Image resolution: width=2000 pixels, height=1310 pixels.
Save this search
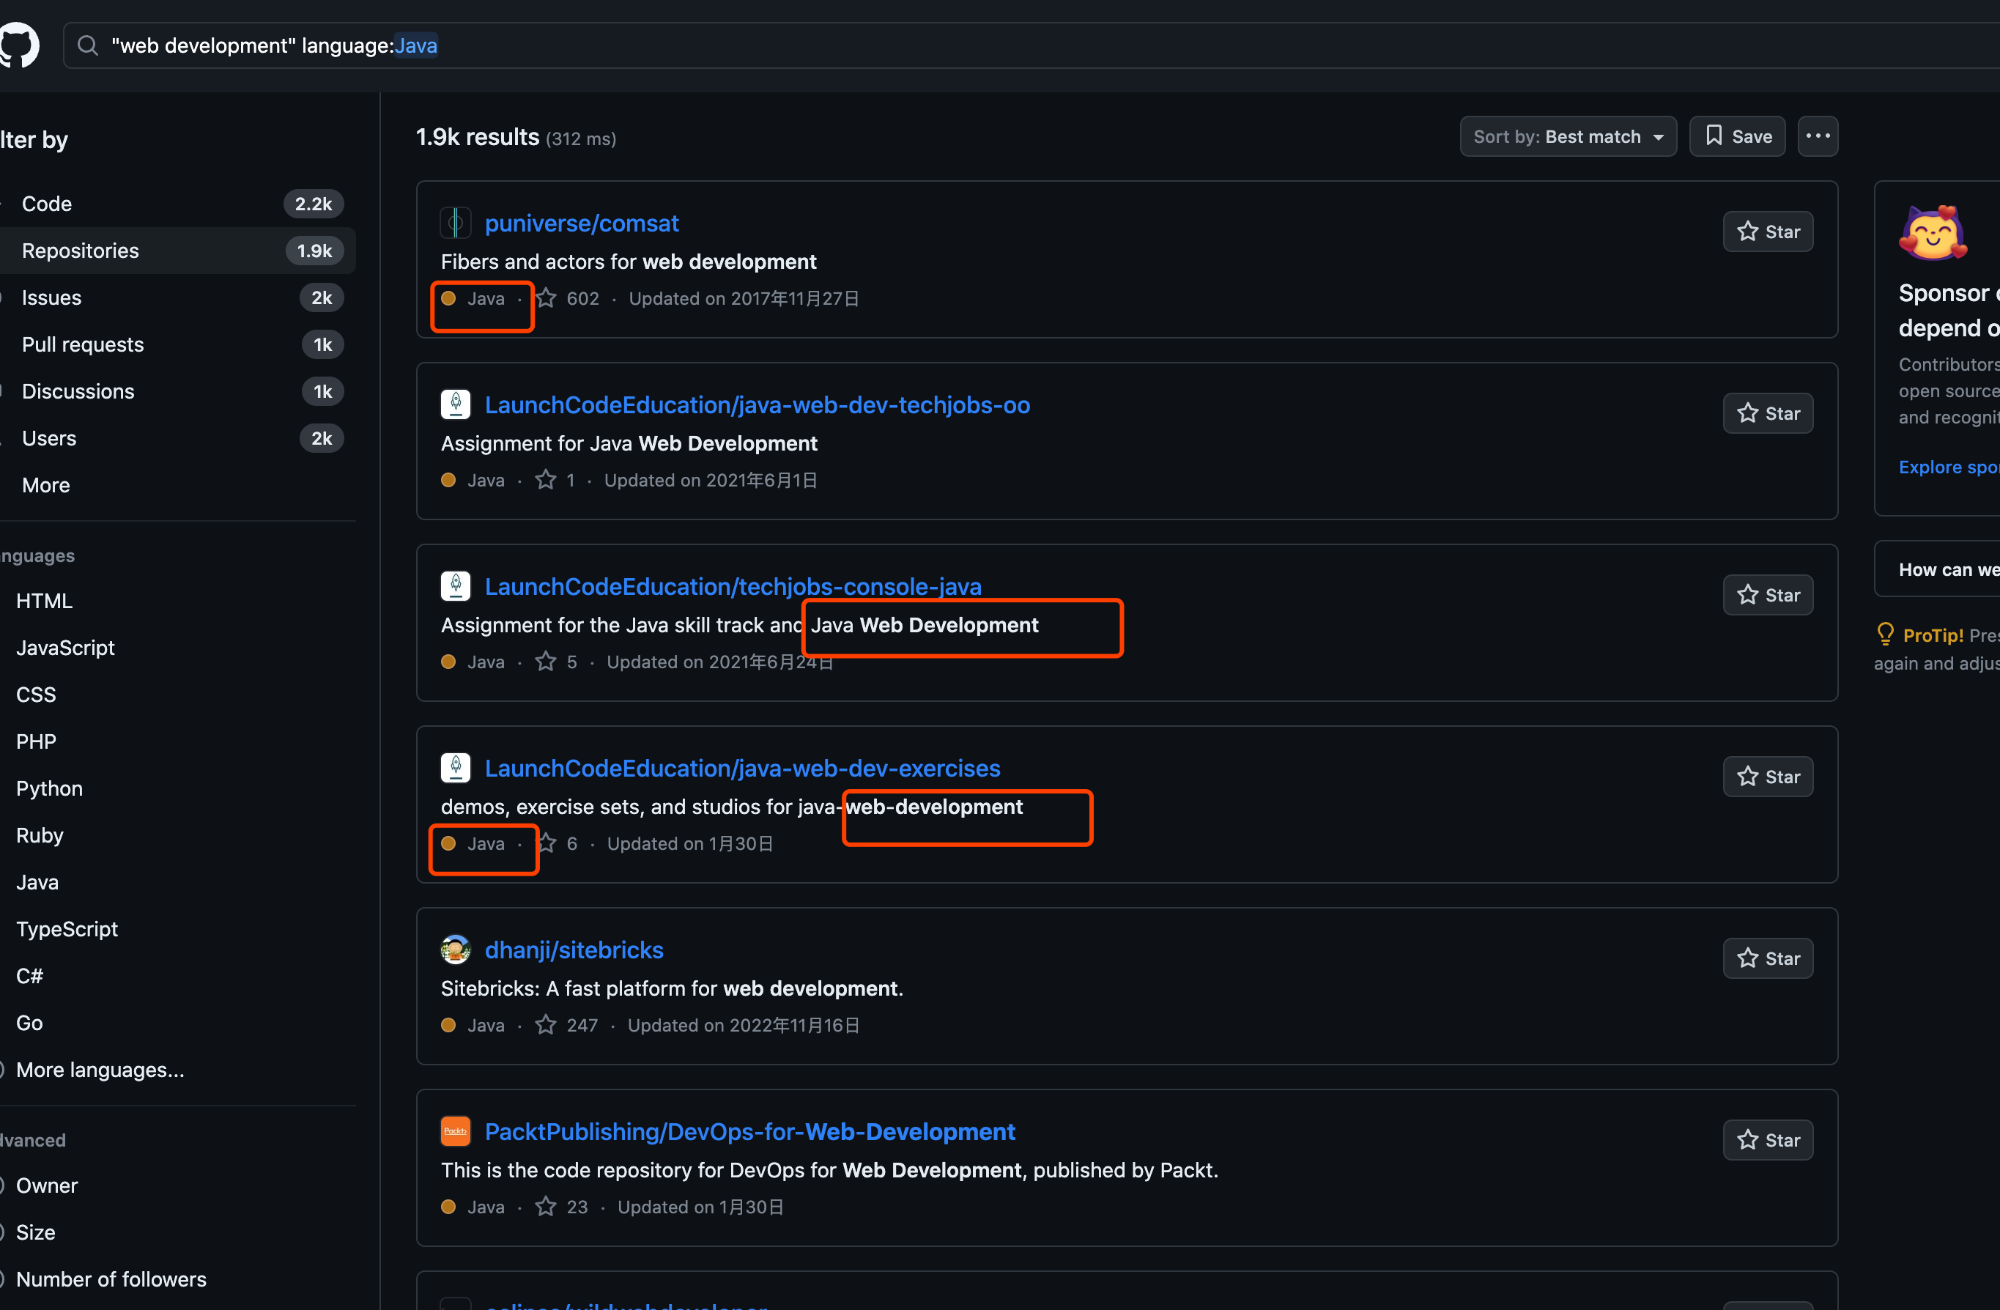pos(1738,137)
